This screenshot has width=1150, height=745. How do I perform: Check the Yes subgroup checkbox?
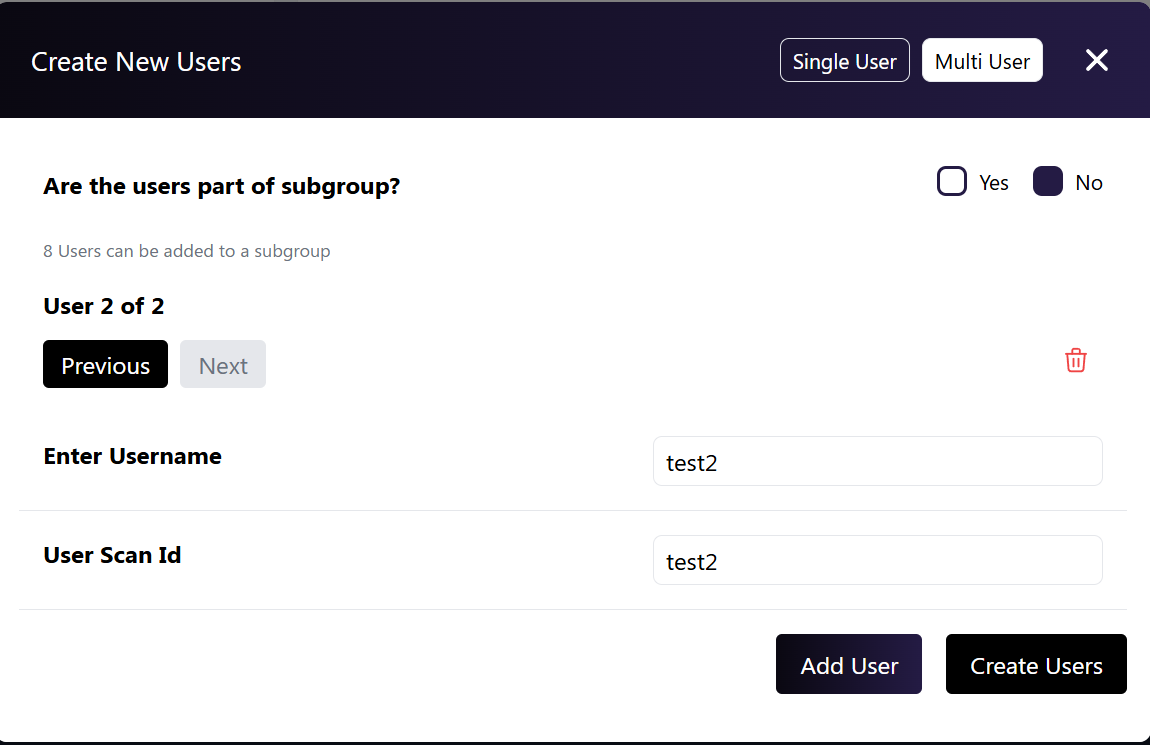(951, 182)
